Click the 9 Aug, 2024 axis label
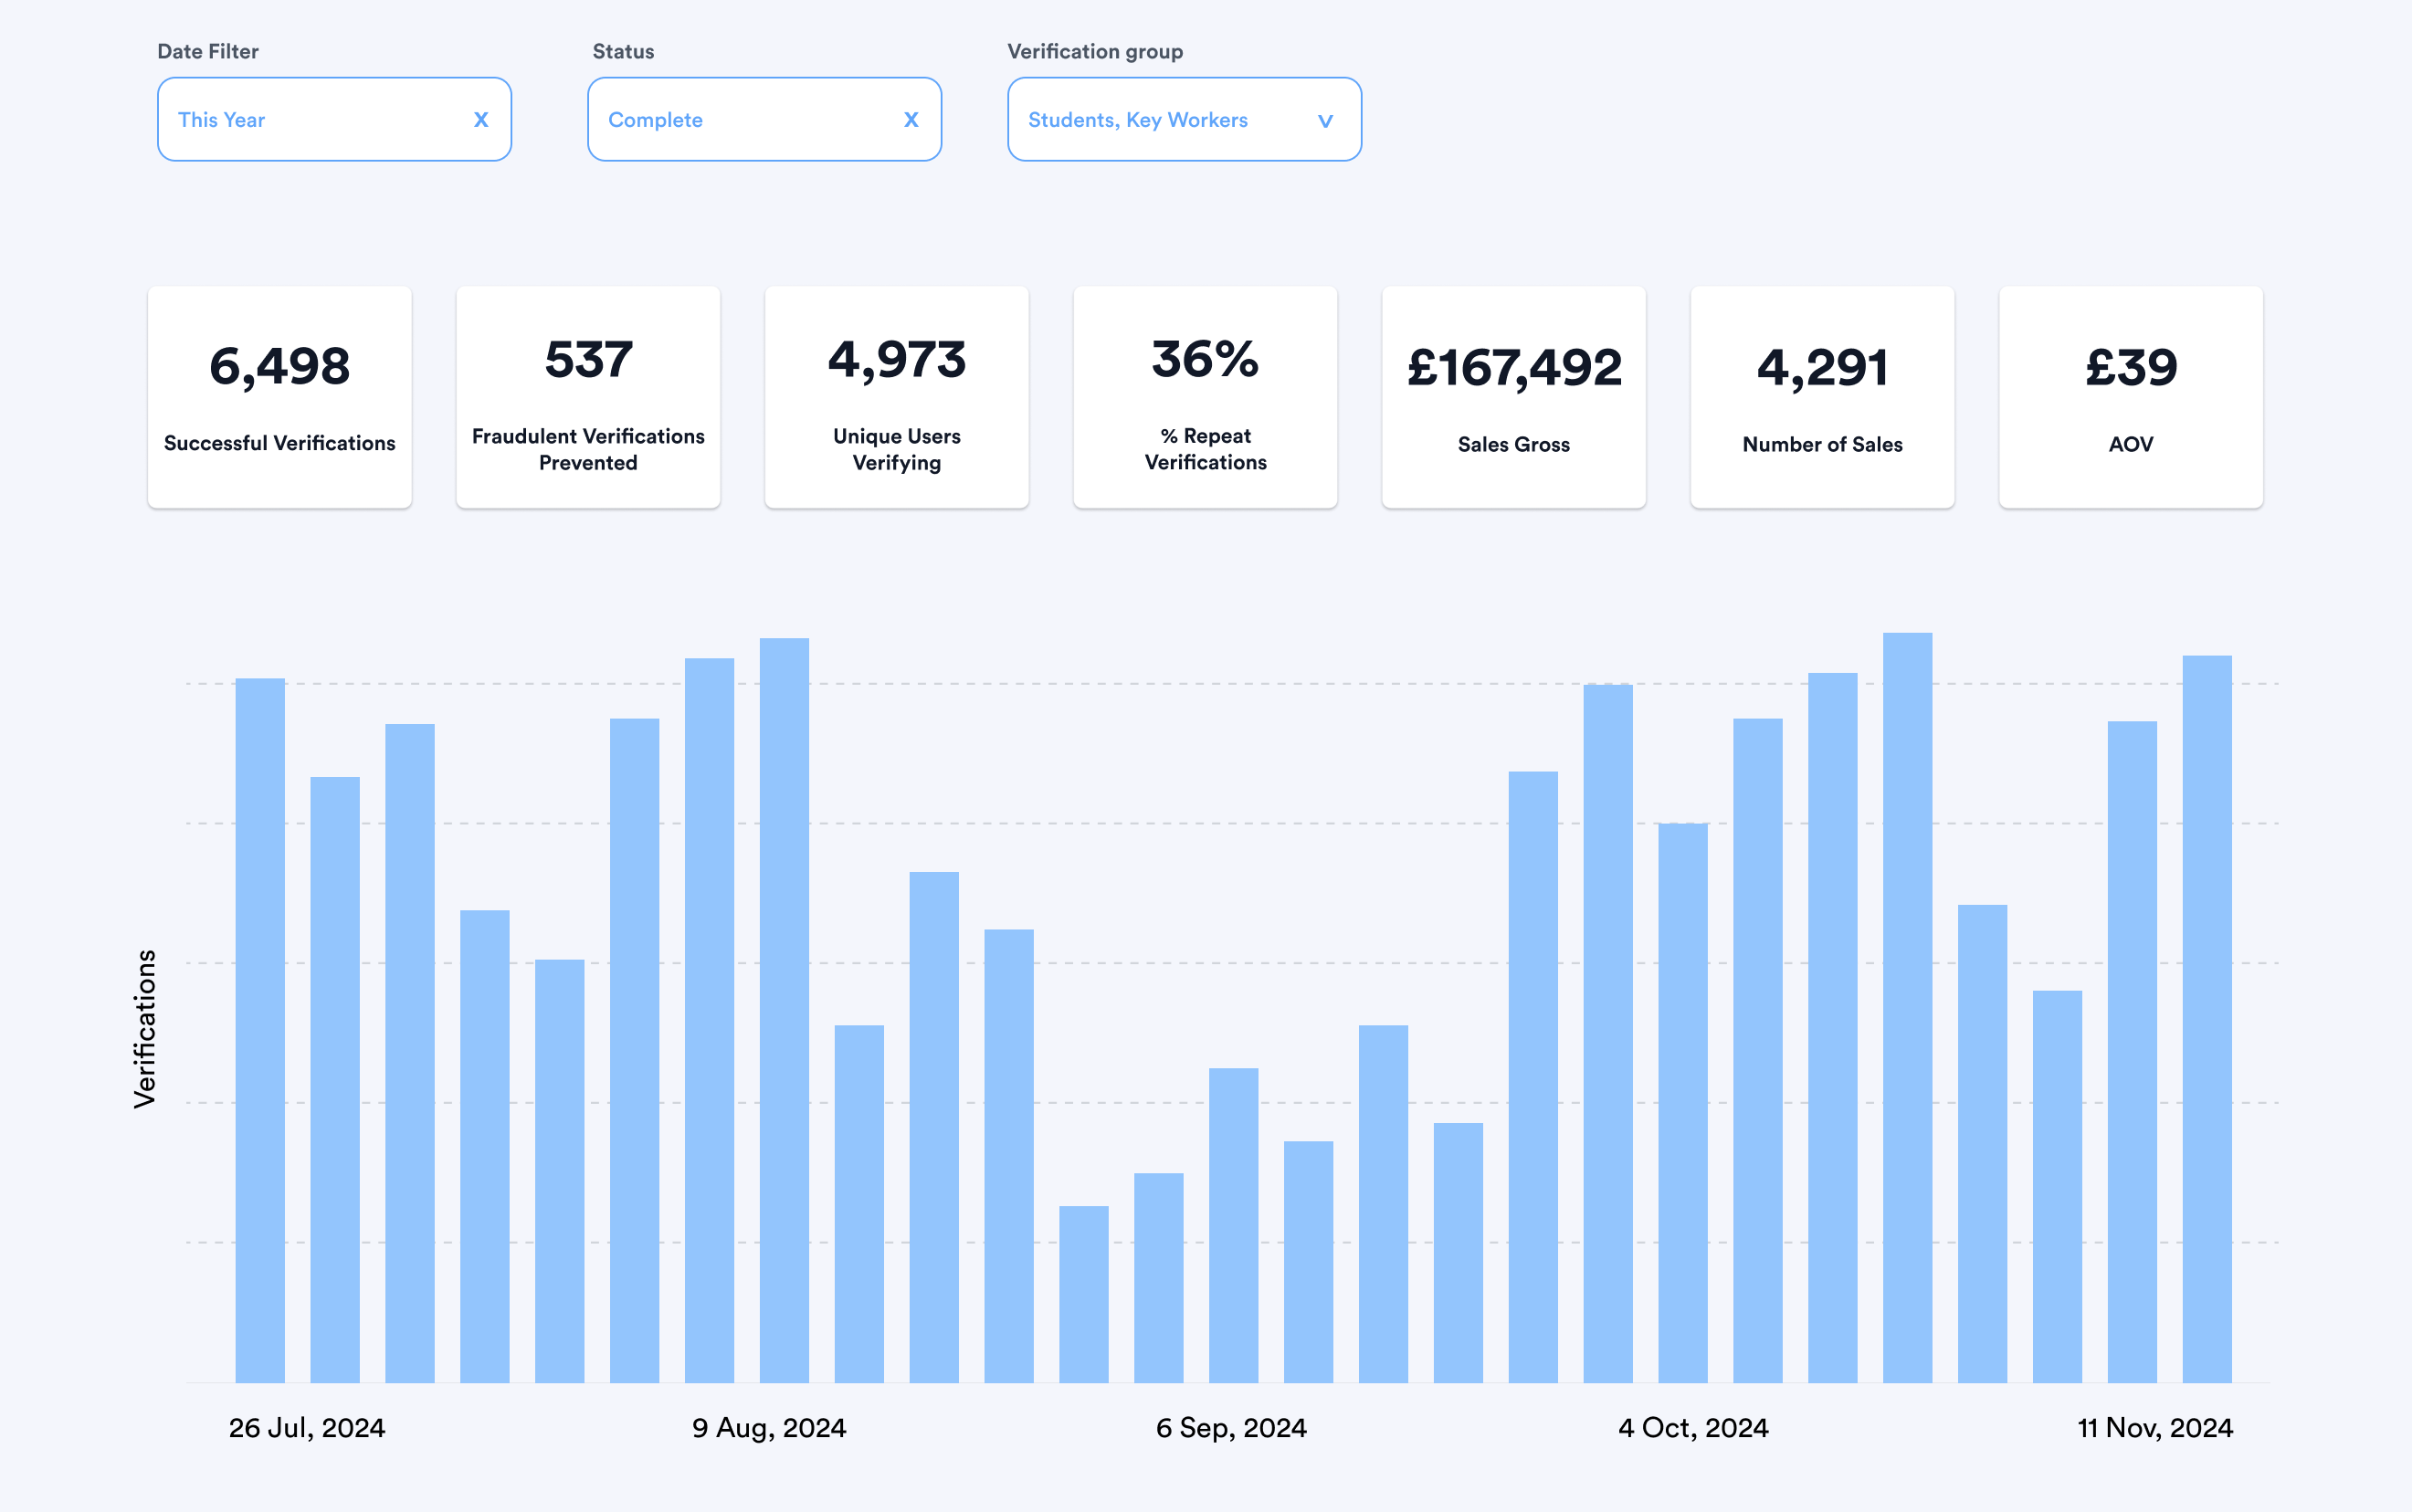 (769, 1428)
